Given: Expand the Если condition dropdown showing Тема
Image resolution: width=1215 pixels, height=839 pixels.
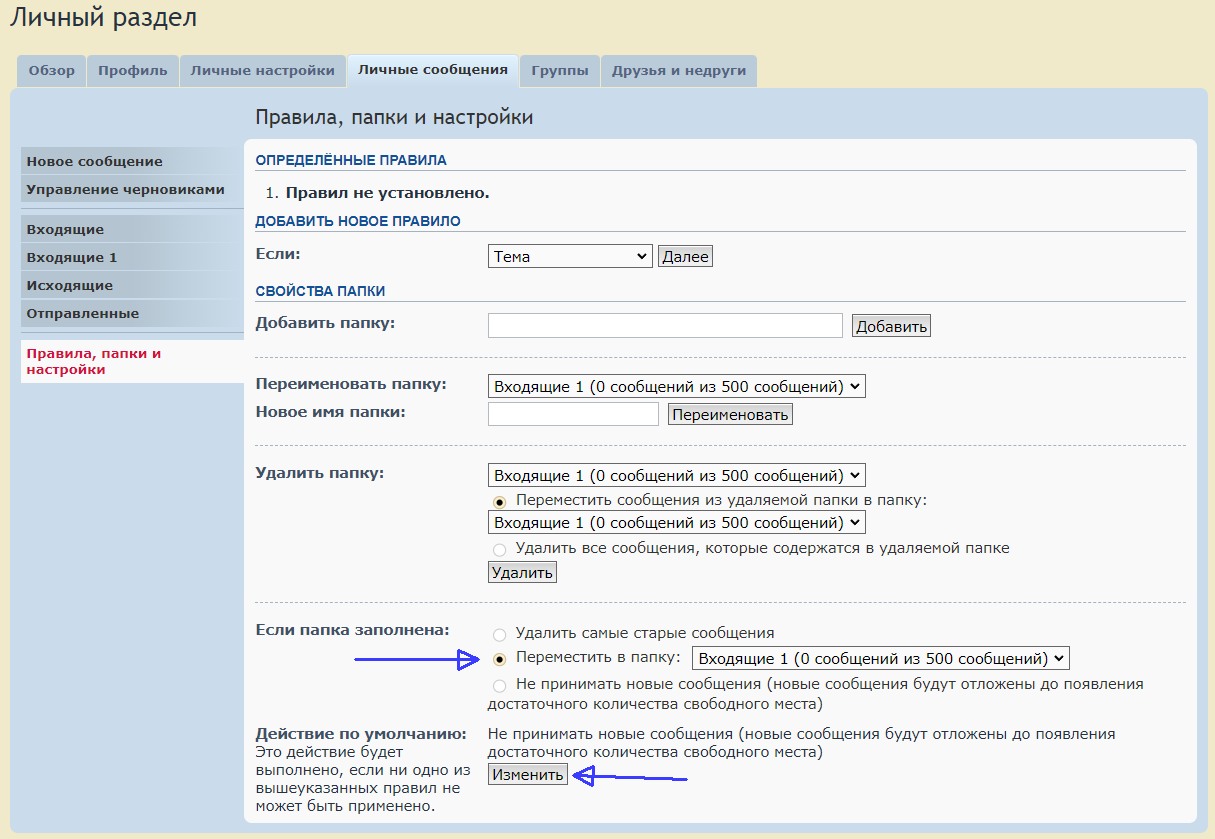Looking at the screenshot, I should (x=570, y=257).
